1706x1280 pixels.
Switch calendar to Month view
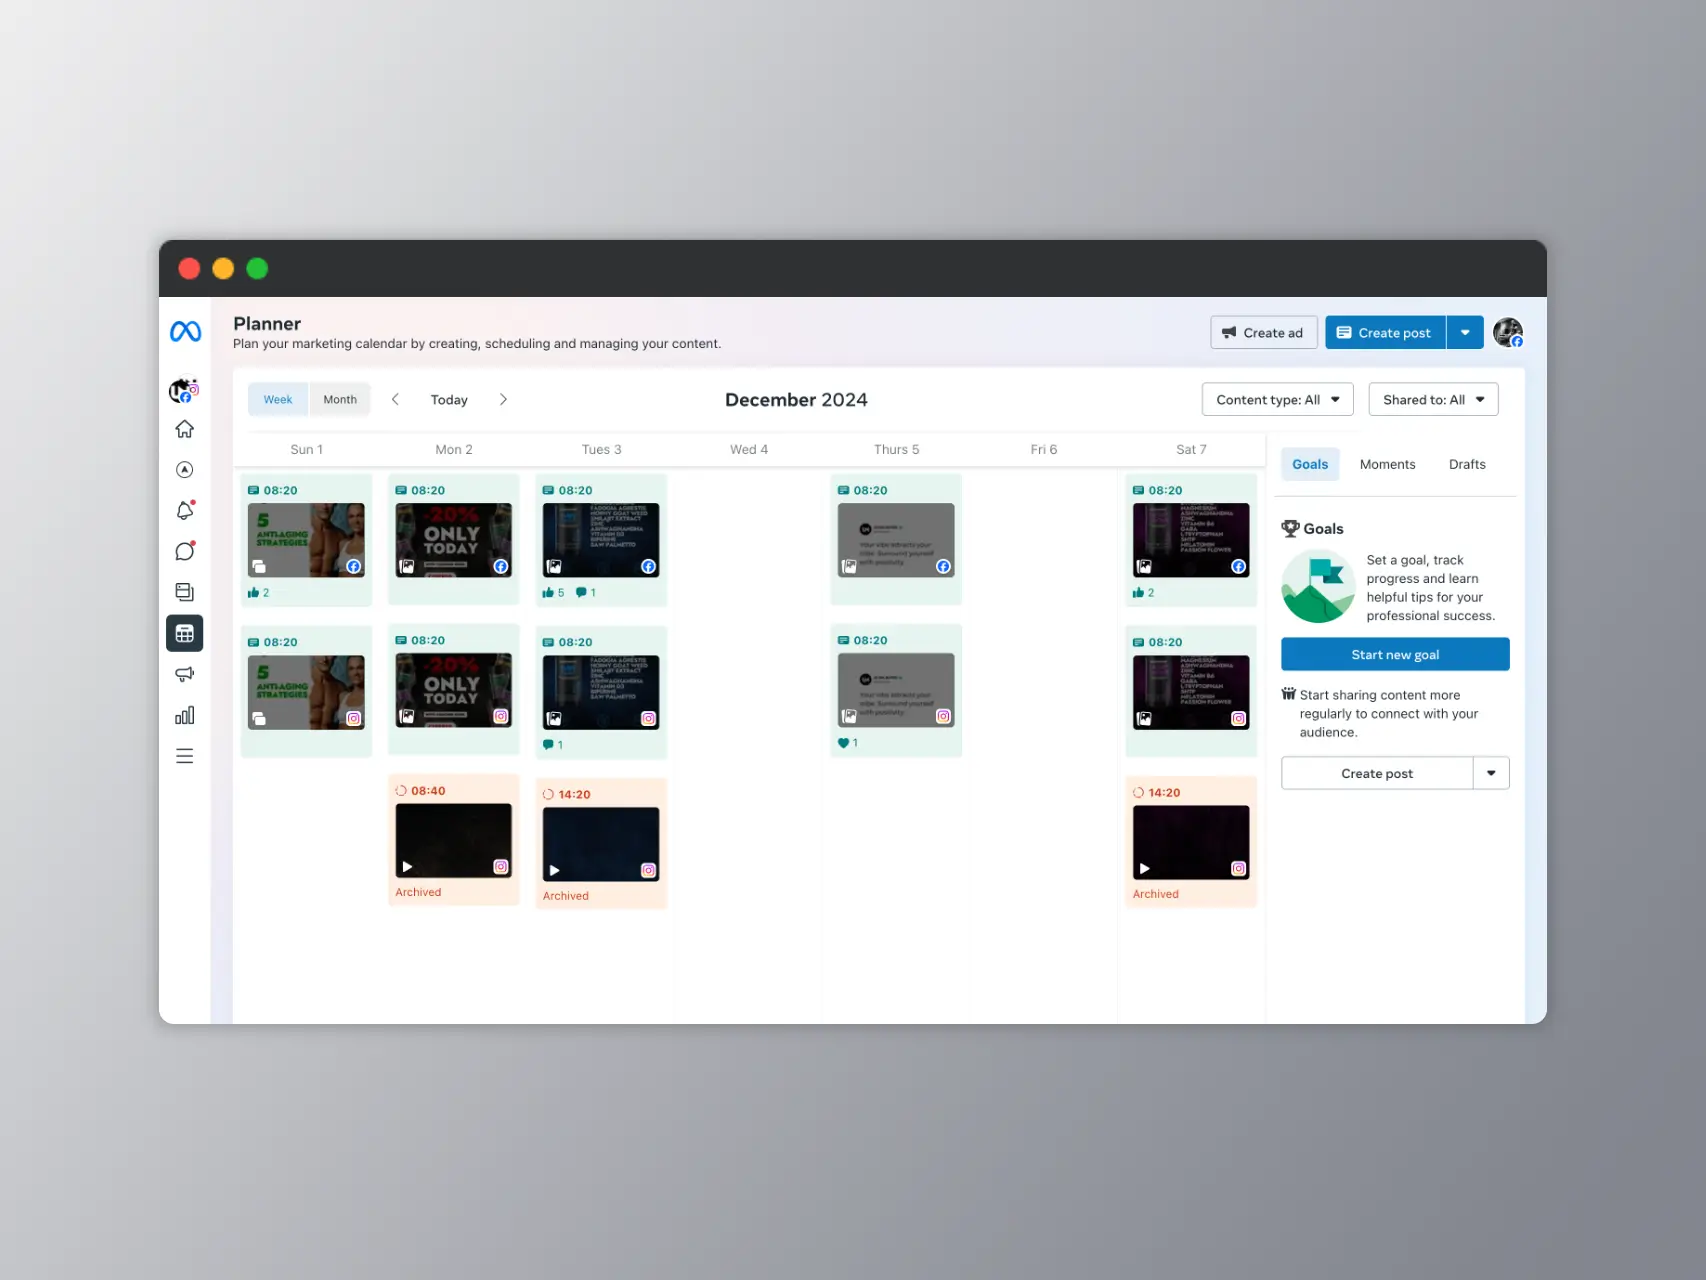340,399
